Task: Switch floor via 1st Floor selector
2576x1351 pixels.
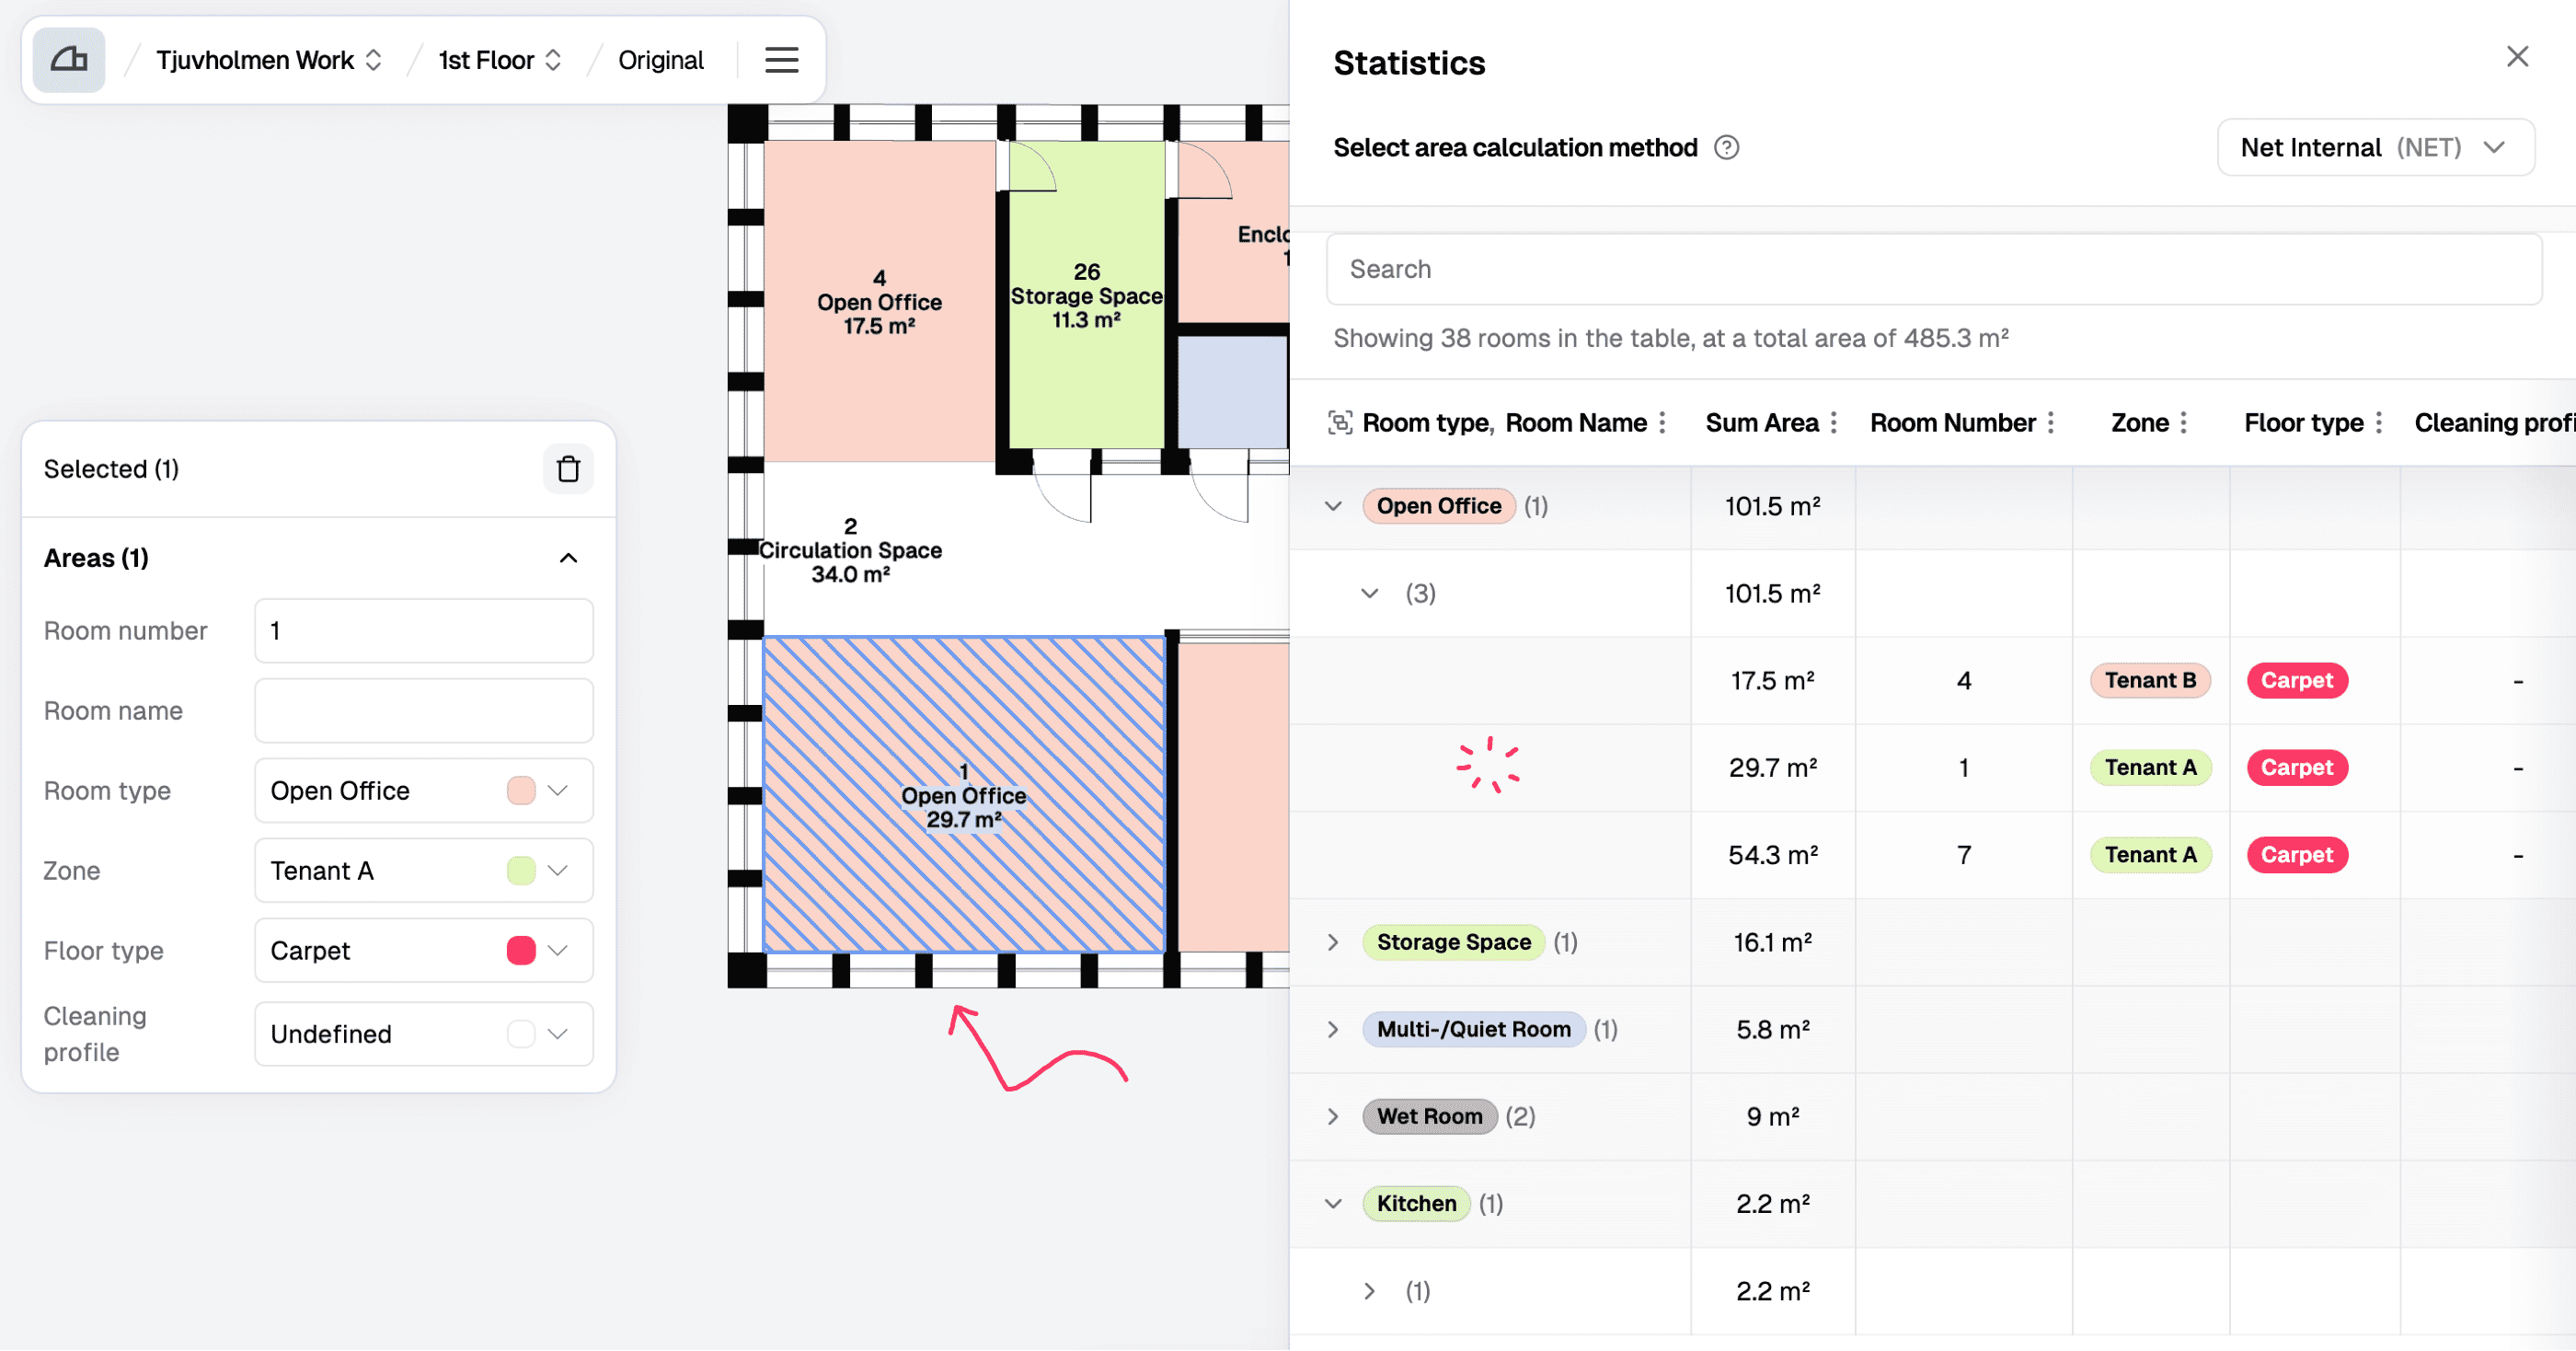Action: click(x=499, y=60)
